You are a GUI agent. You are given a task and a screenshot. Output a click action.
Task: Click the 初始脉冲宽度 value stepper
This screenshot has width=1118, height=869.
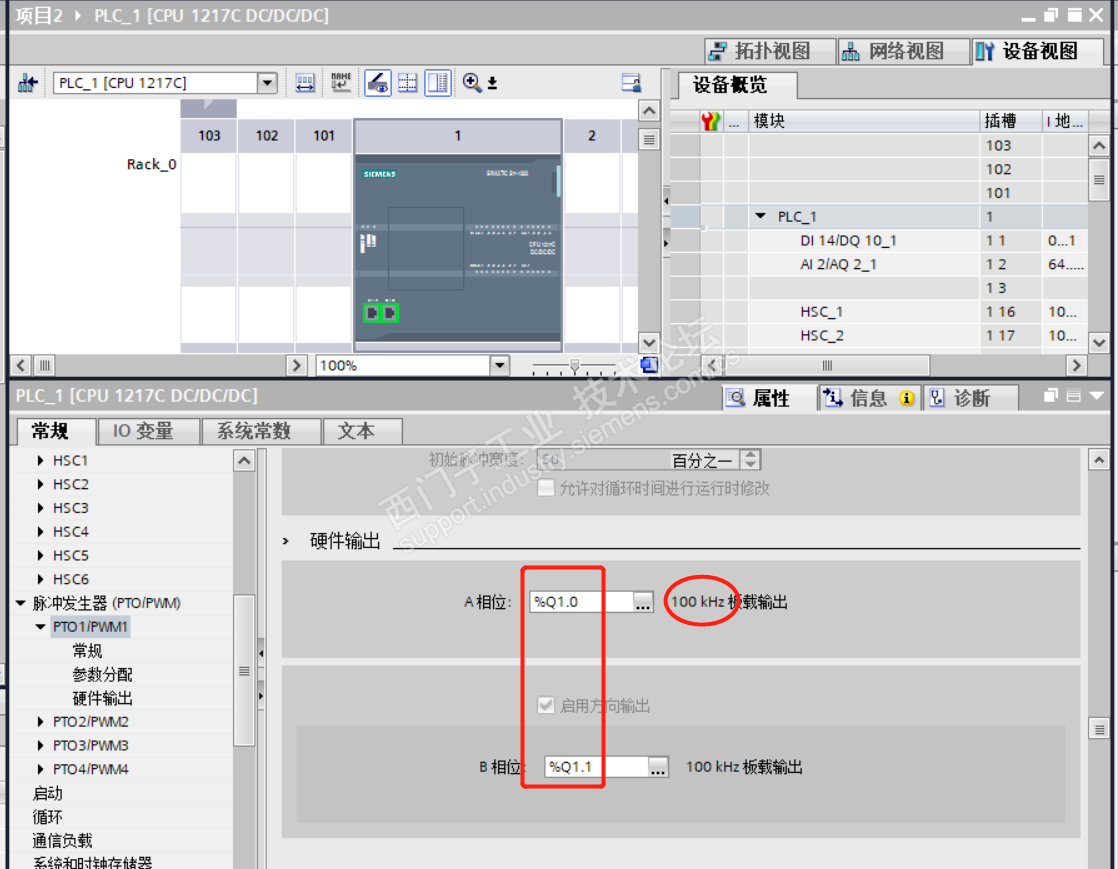click(x=750, y=460)
